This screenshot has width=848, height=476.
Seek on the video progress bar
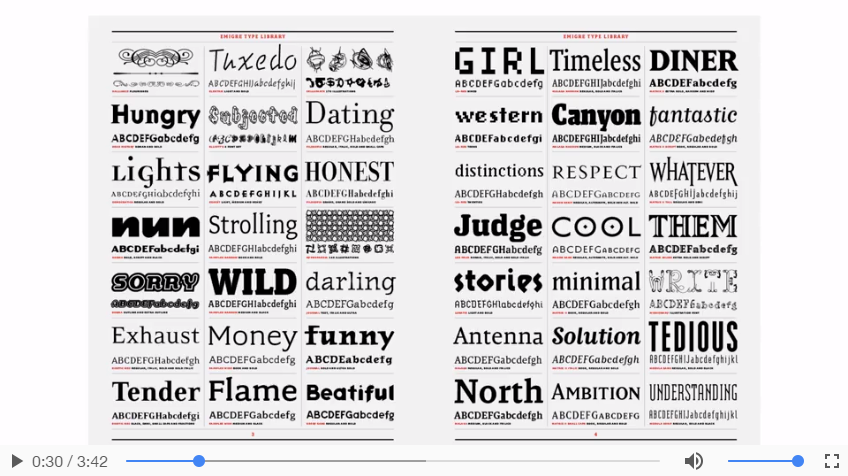tap(393, 461)
